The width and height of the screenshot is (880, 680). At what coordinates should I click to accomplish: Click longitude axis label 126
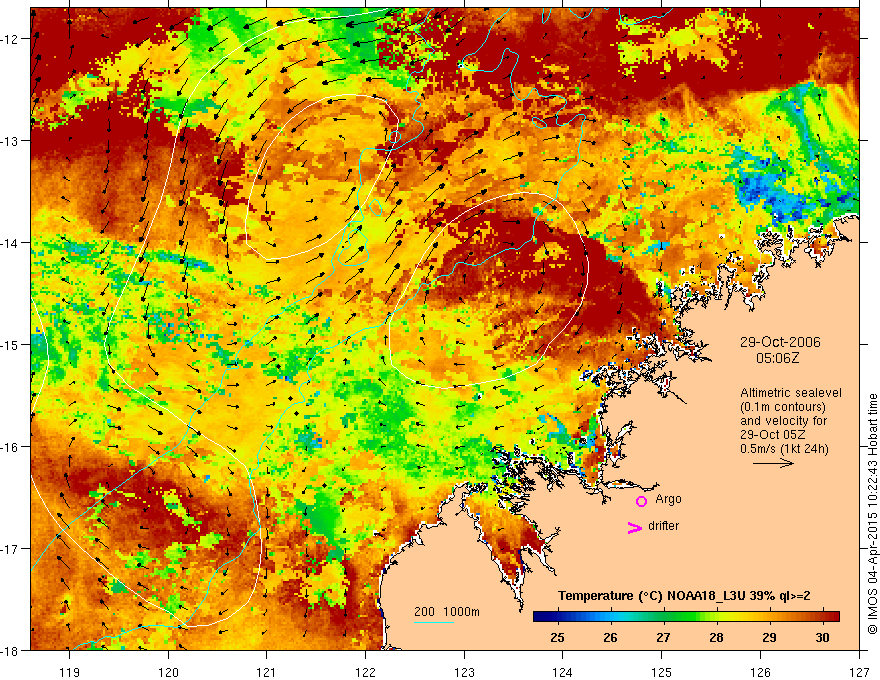(x=760, y=672)
